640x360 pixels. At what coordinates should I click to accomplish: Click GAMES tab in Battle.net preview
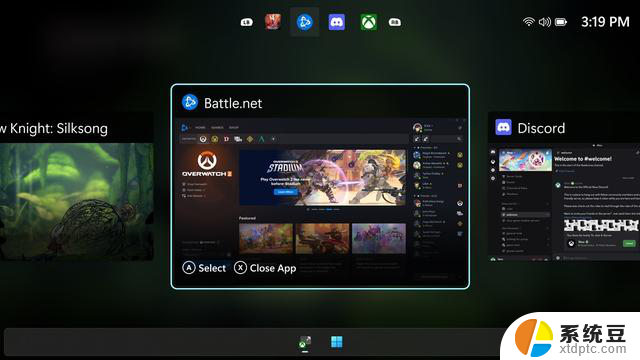(x=217, y=128)
